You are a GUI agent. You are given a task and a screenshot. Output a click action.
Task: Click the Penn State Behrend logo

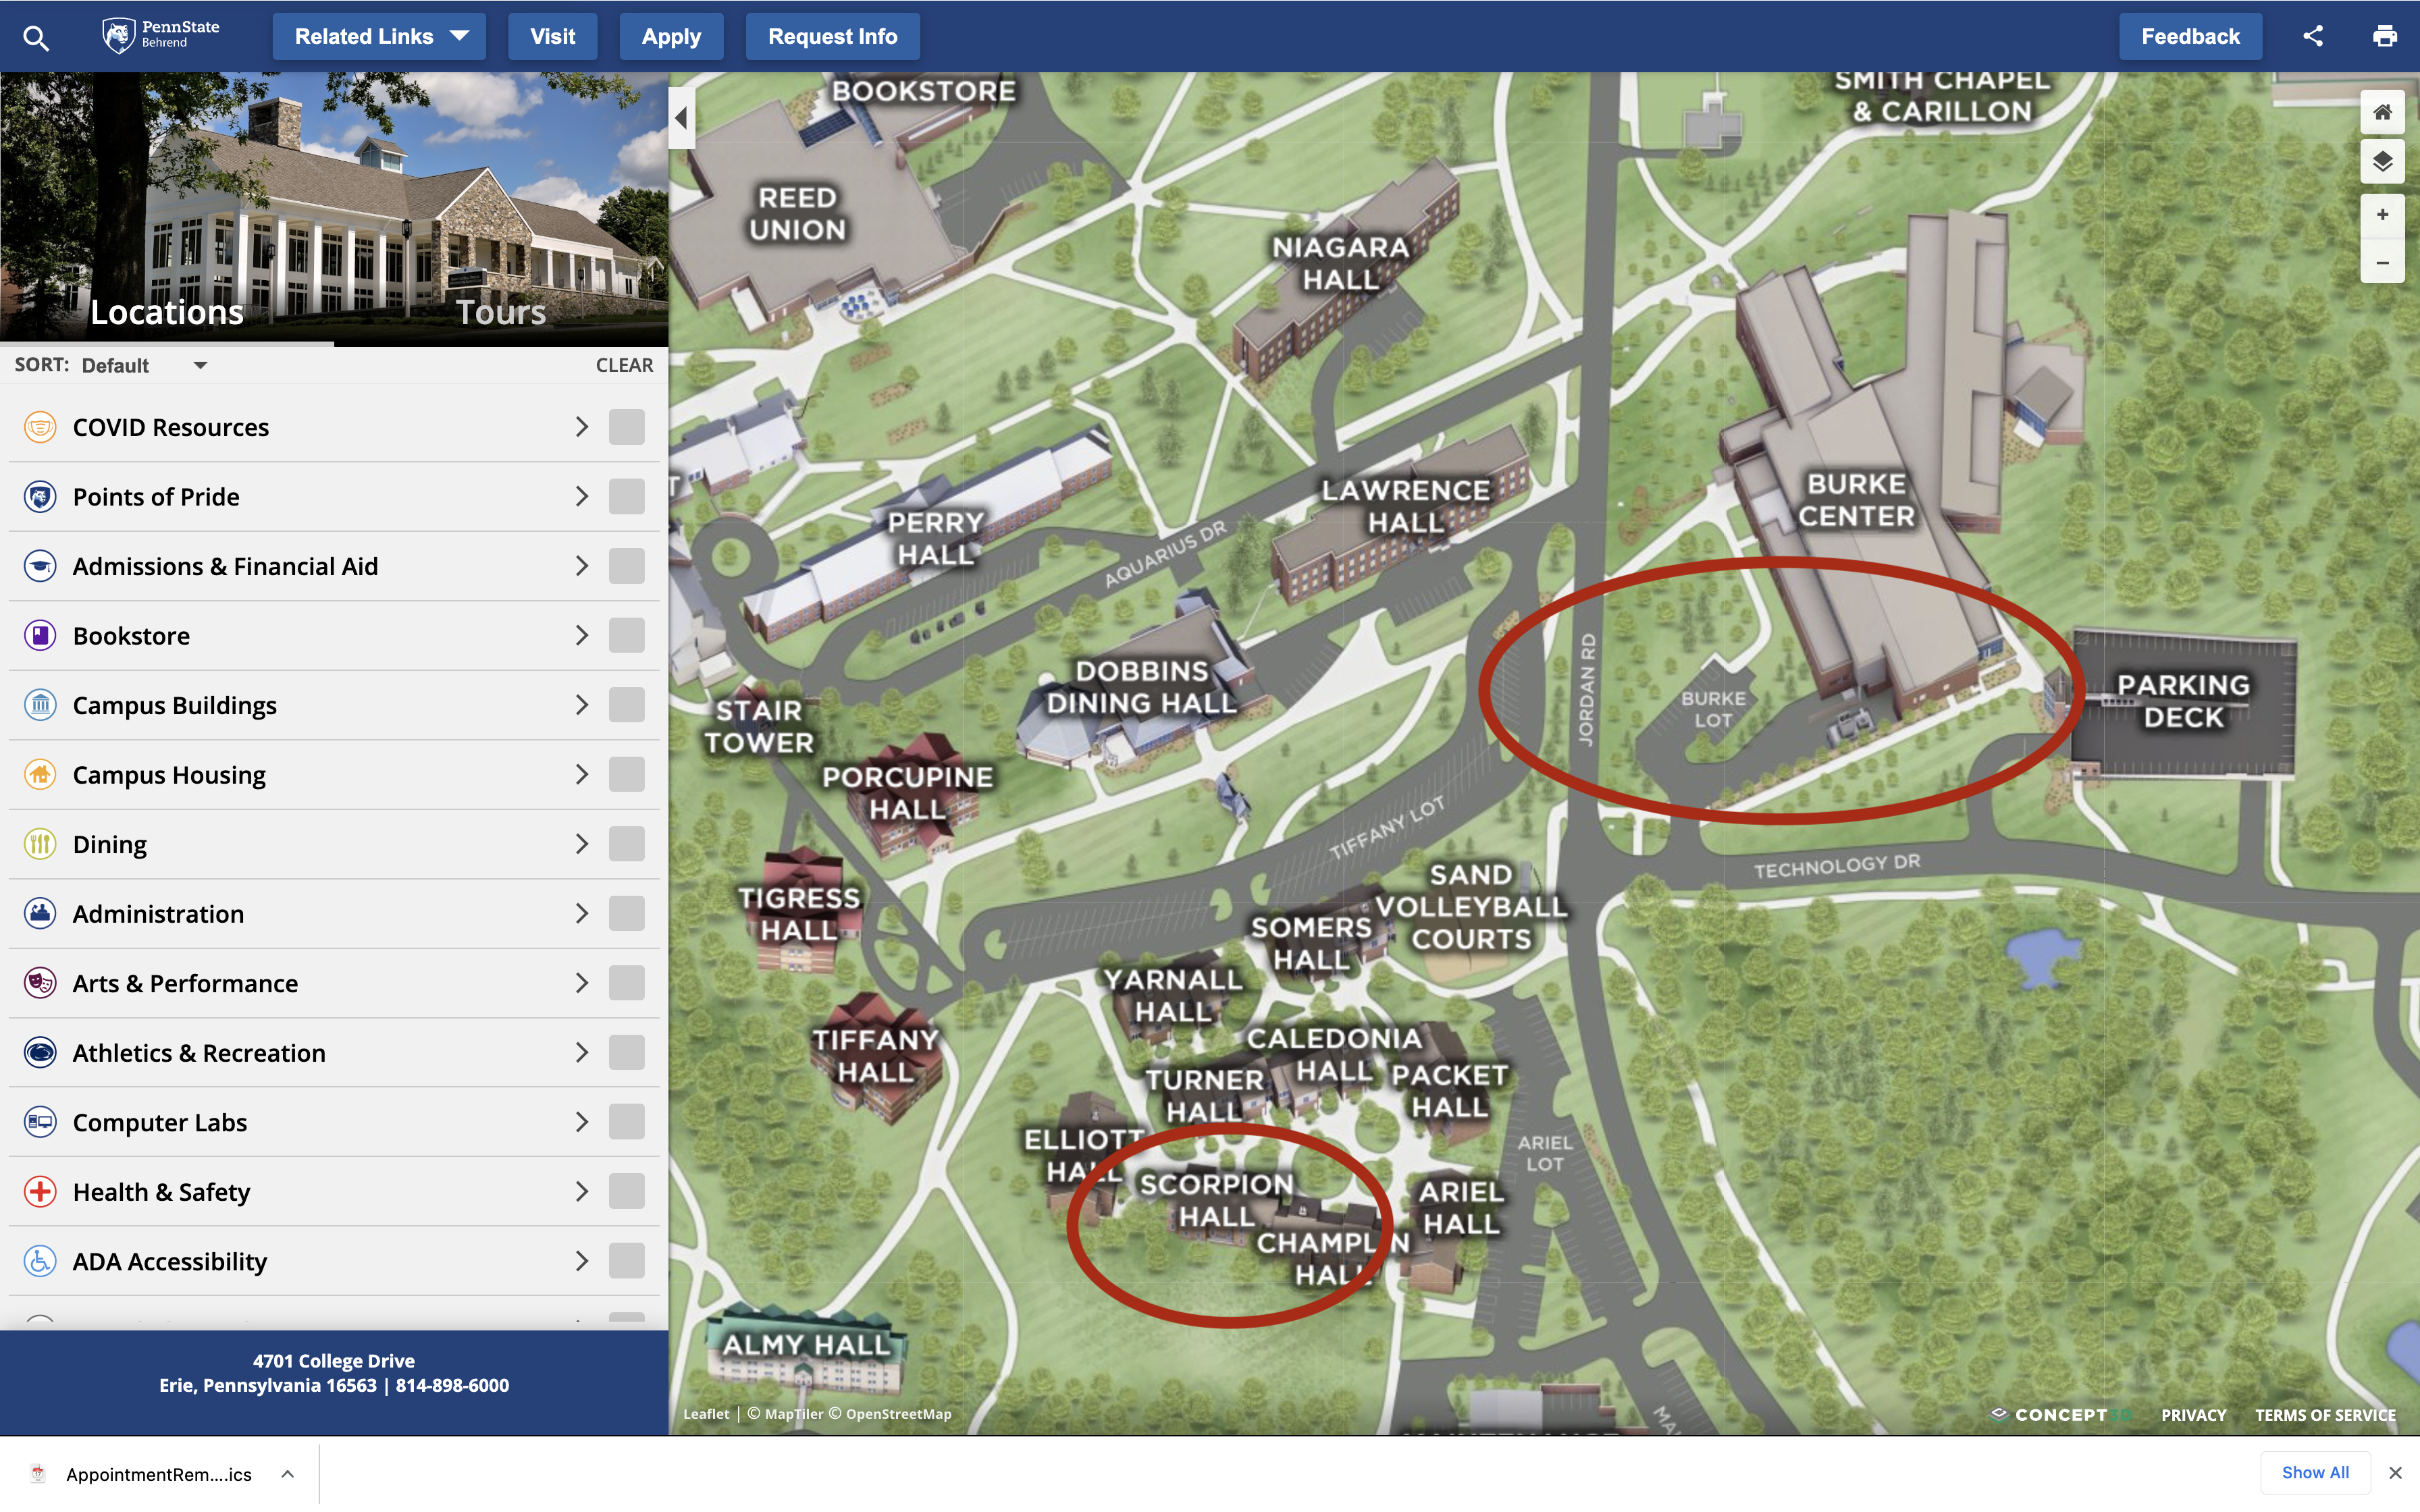click(x=160, y=35)
